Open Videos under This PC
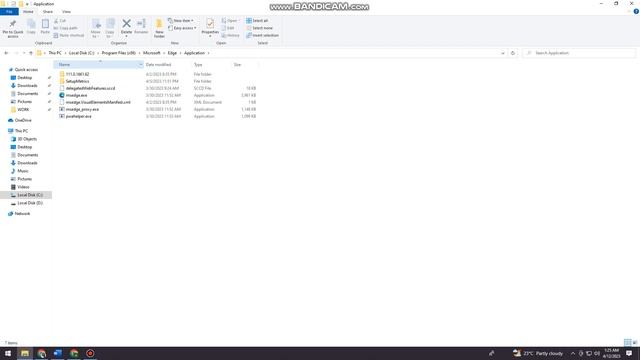The image size is (640, 360). pos(23,187)
